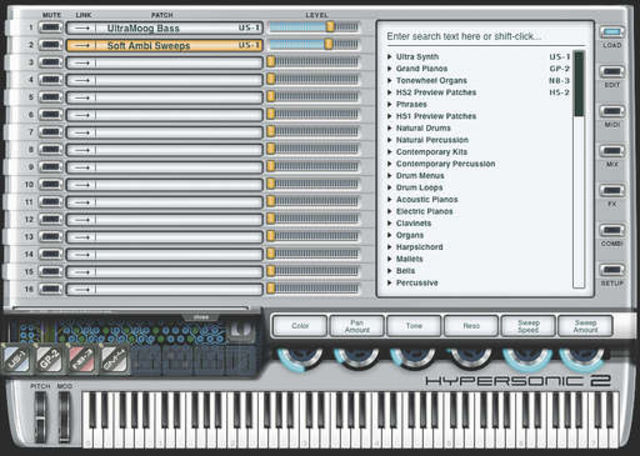Expand the Contemporary Kits category
Screen dimensions: 640x456
[390, 152]
